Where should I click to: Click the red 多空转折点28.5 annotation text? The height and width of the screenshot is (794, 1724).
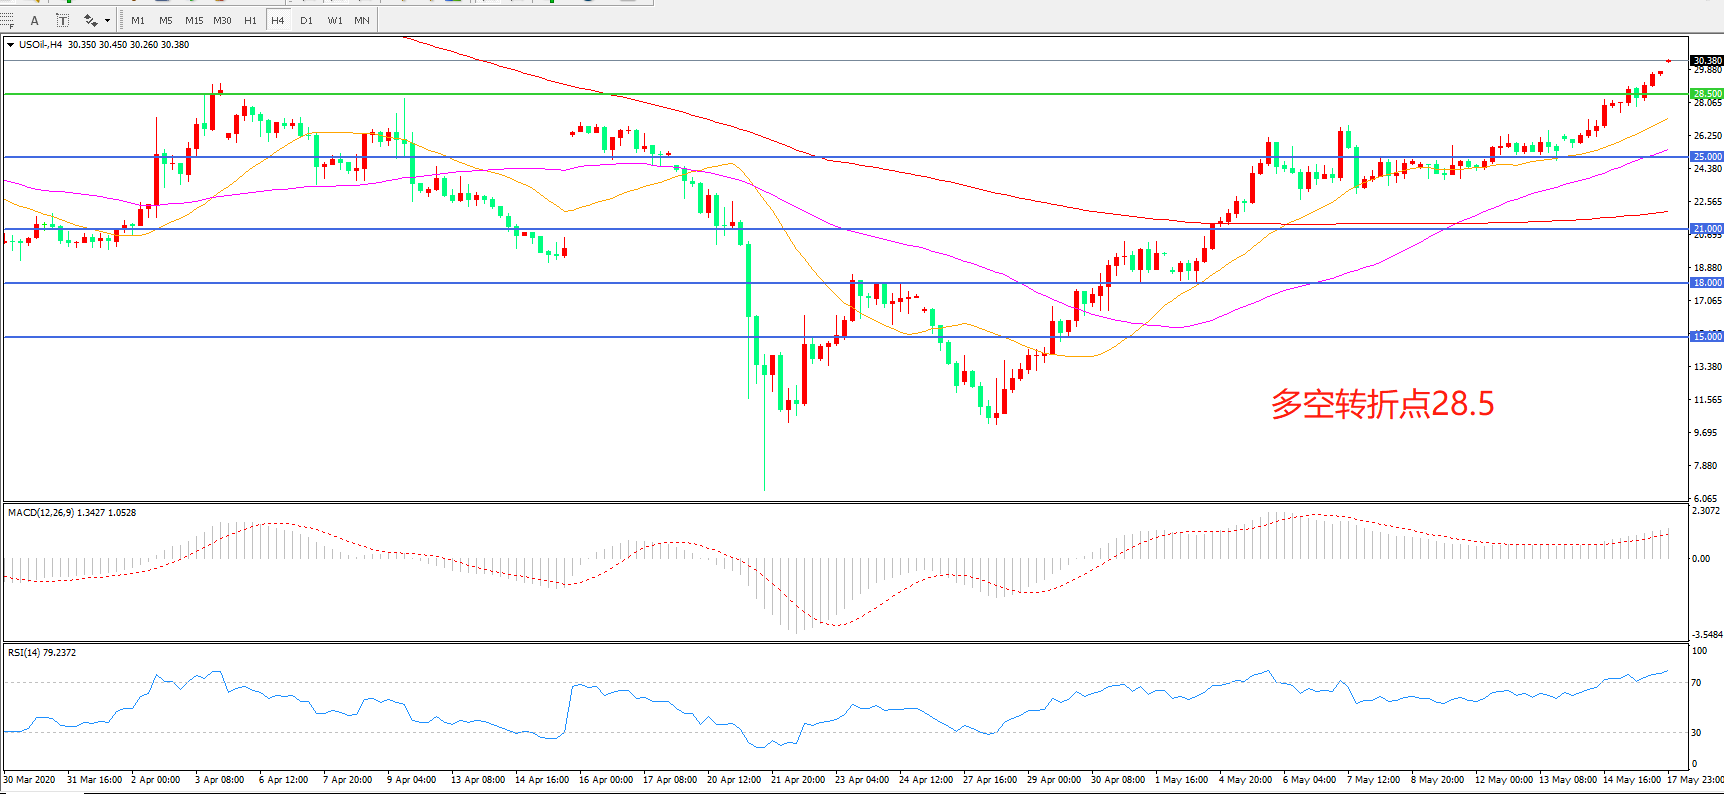[x=1382, y=404]
